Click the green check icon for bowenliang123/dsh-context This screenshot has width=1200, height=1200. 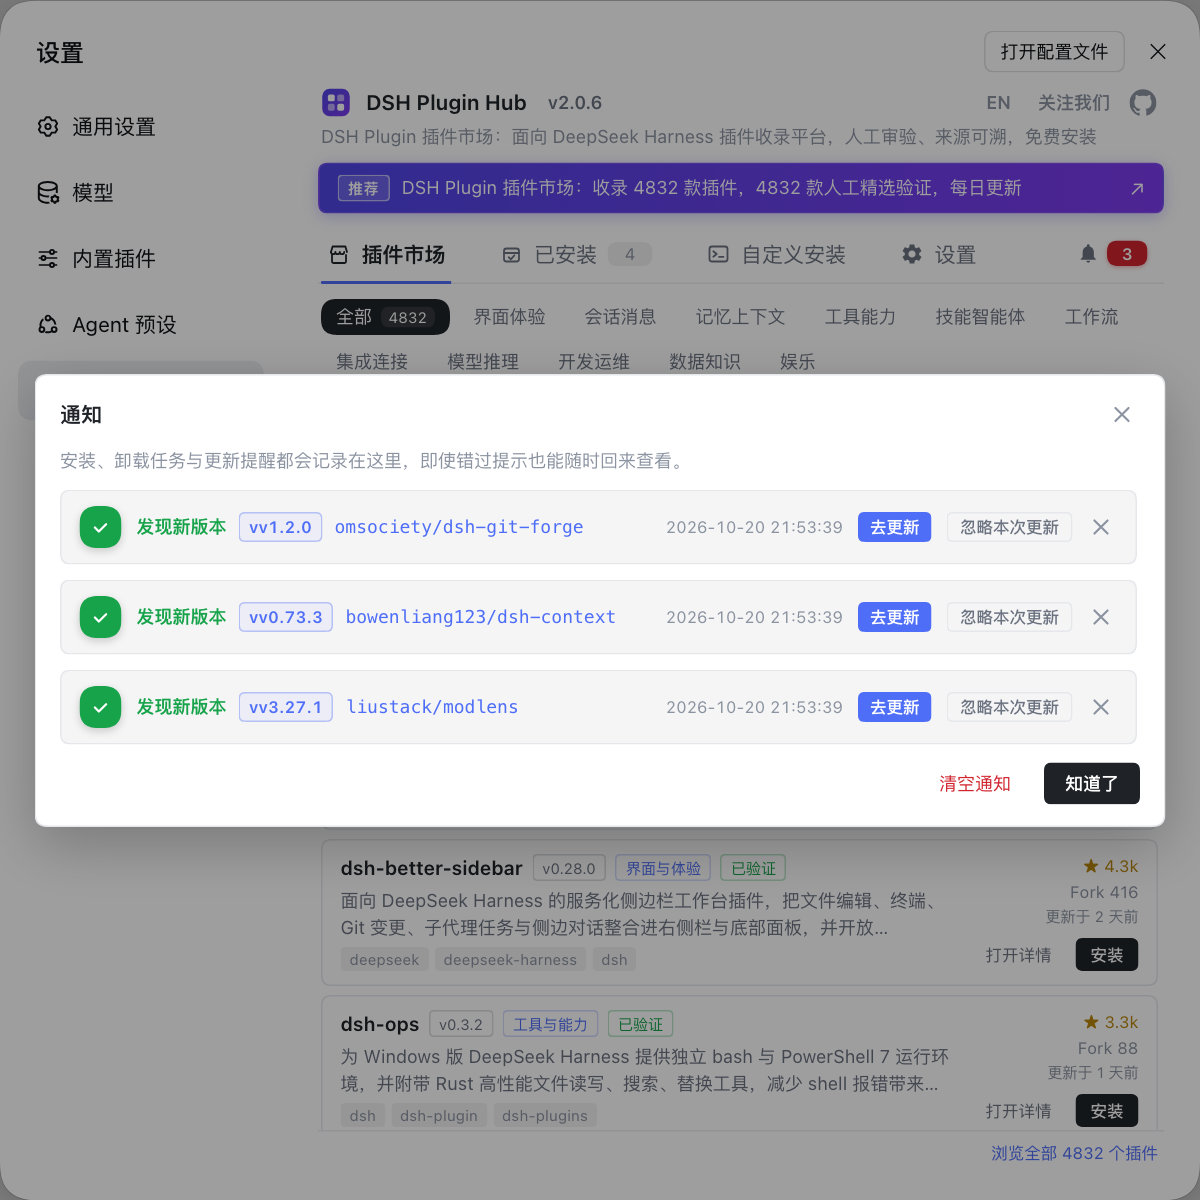100,617
